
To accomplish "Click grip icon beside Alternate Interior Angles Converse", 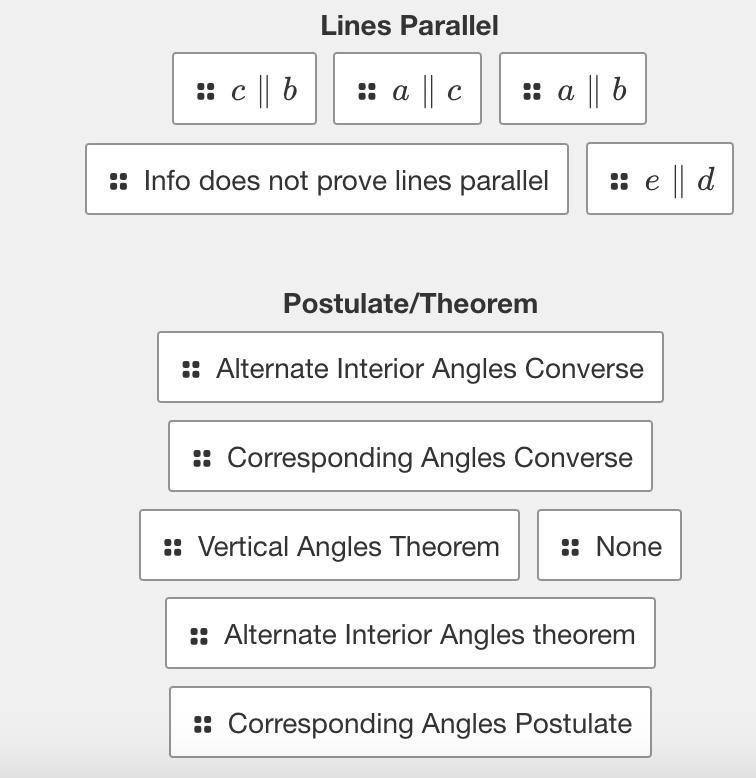I will point(191,369).
